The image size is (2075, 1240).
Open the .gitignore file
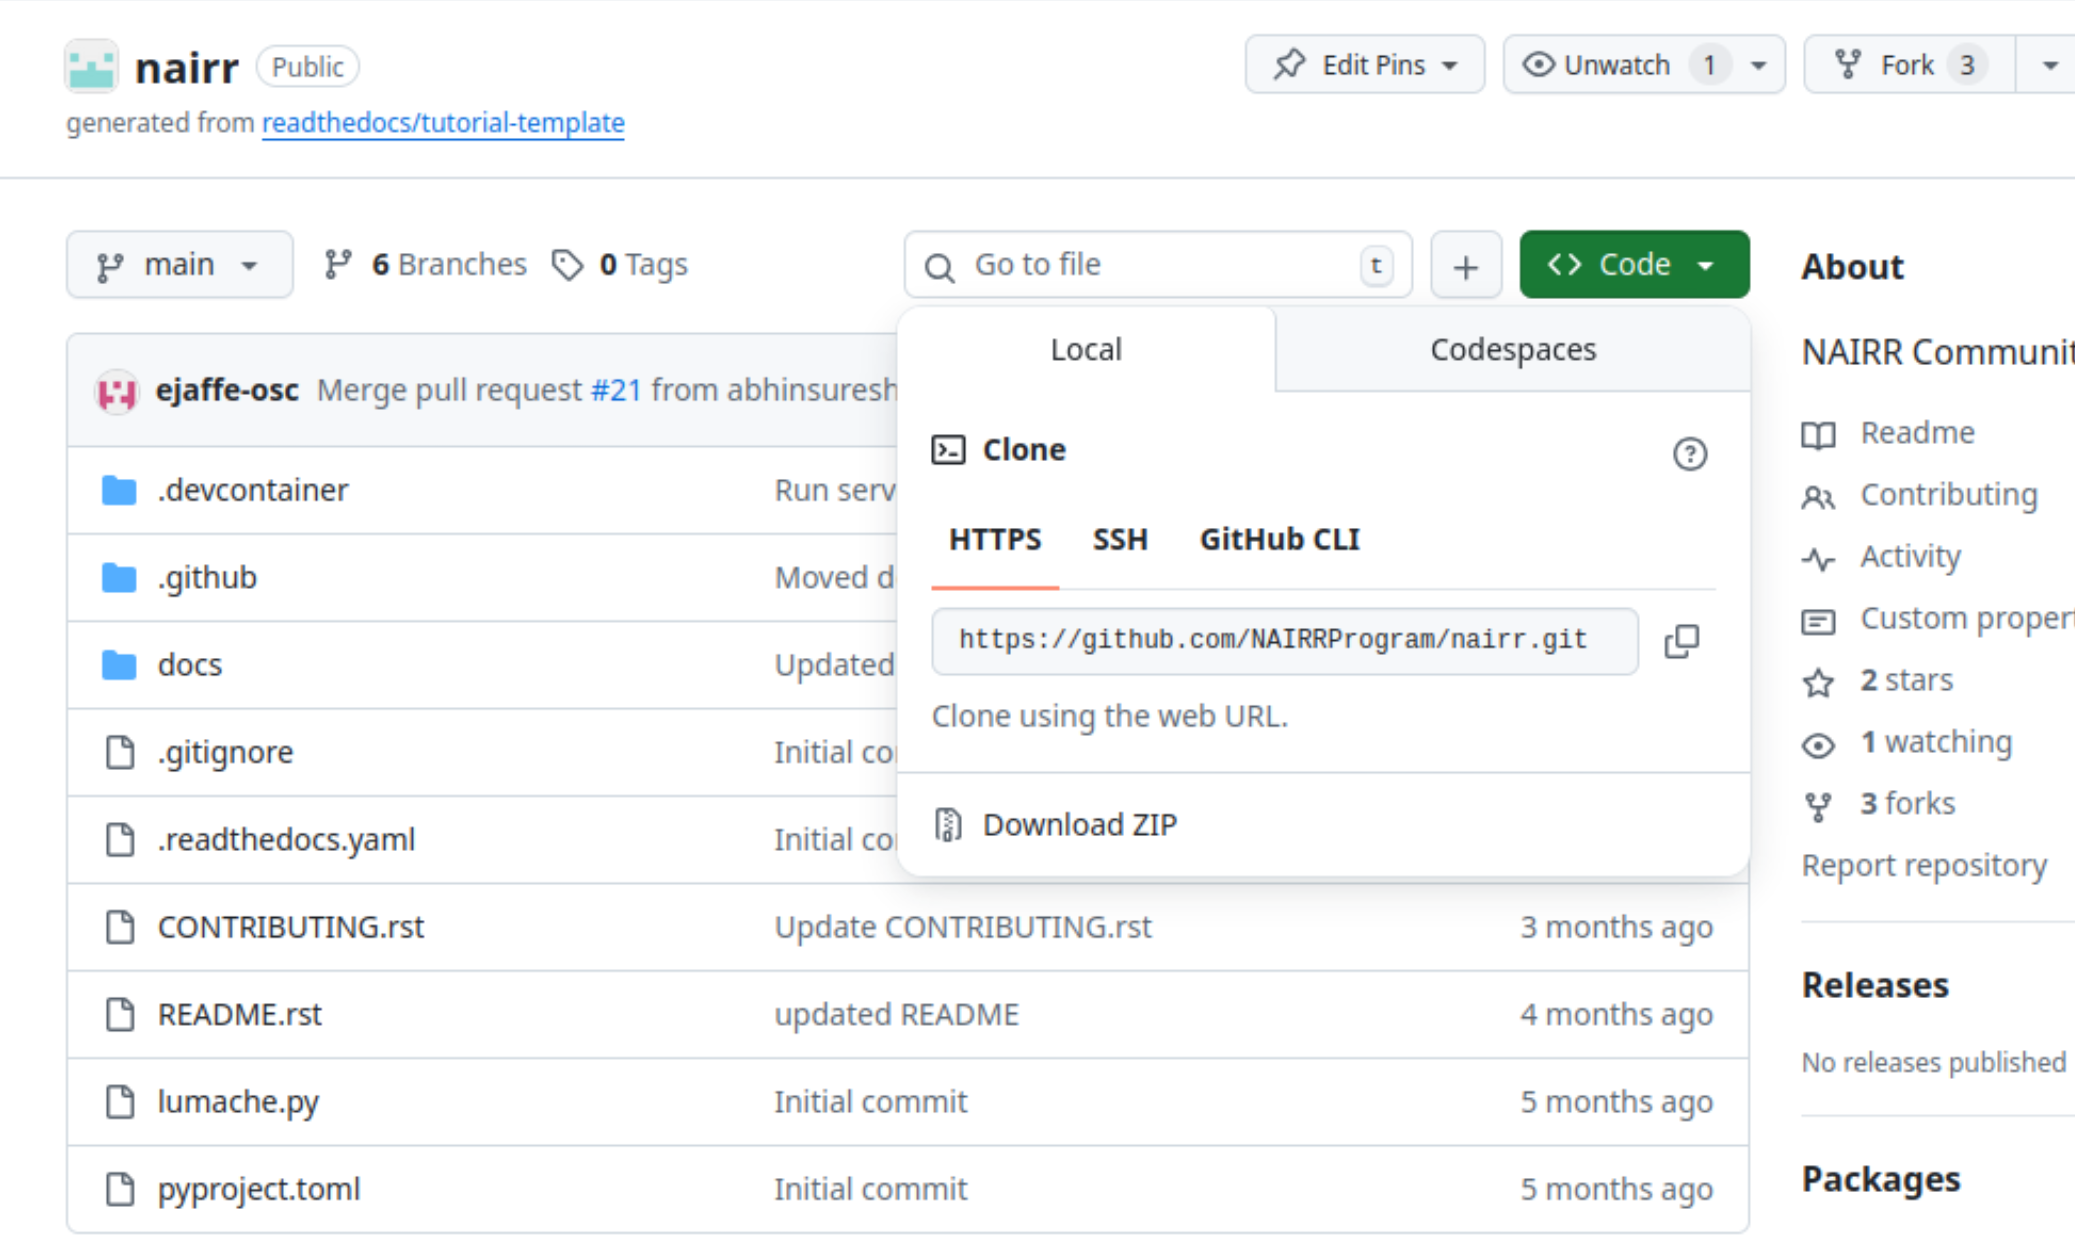[225, 752]
